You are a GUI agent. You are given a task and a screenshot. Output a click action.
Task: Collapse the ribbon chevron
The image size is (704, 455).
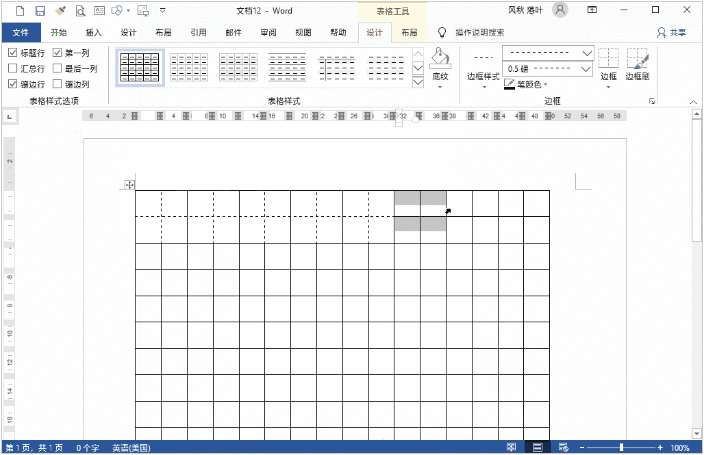[x=694, y=102]
